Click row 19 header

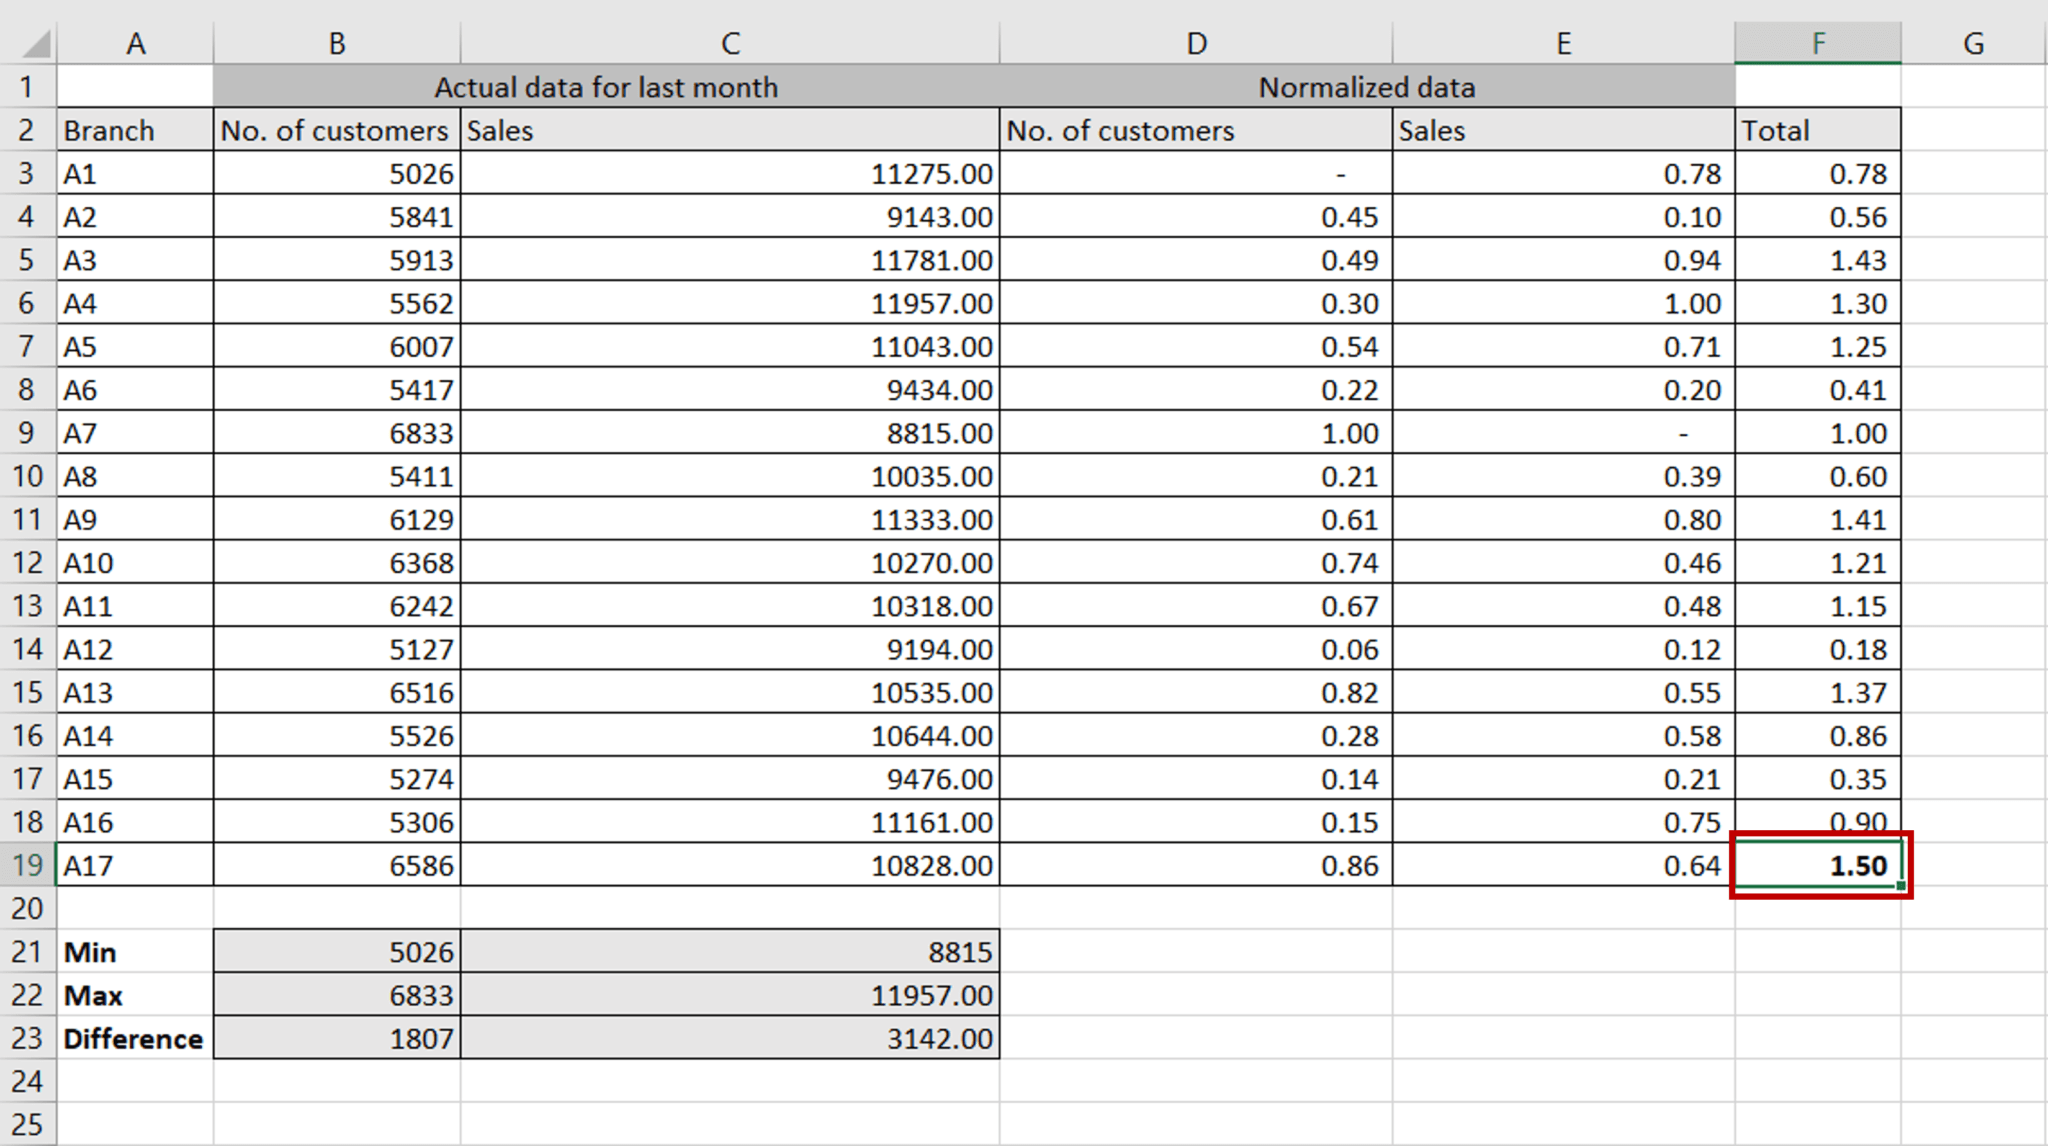click(x=27, y=865)
